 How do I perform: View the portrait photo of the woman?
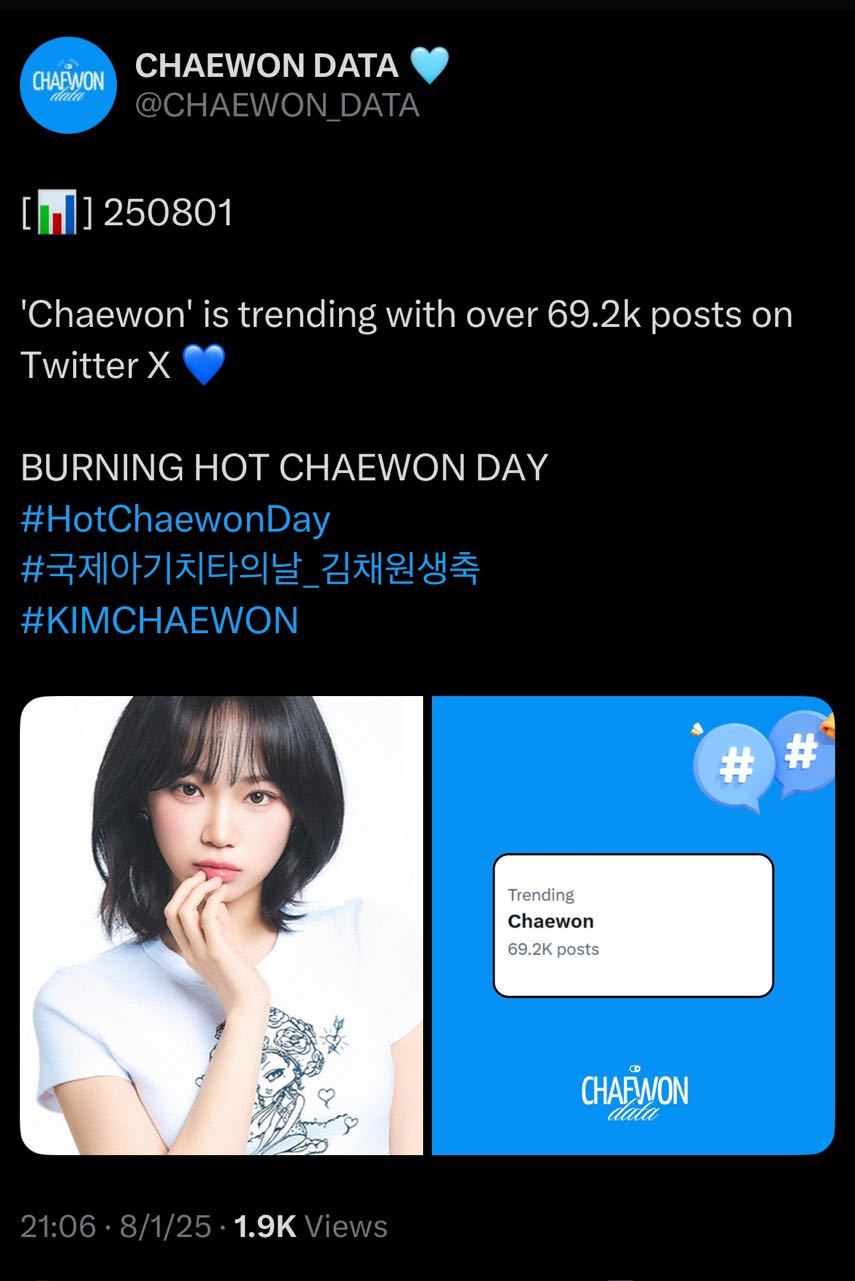pyautogui.click(x=222, y=925)
